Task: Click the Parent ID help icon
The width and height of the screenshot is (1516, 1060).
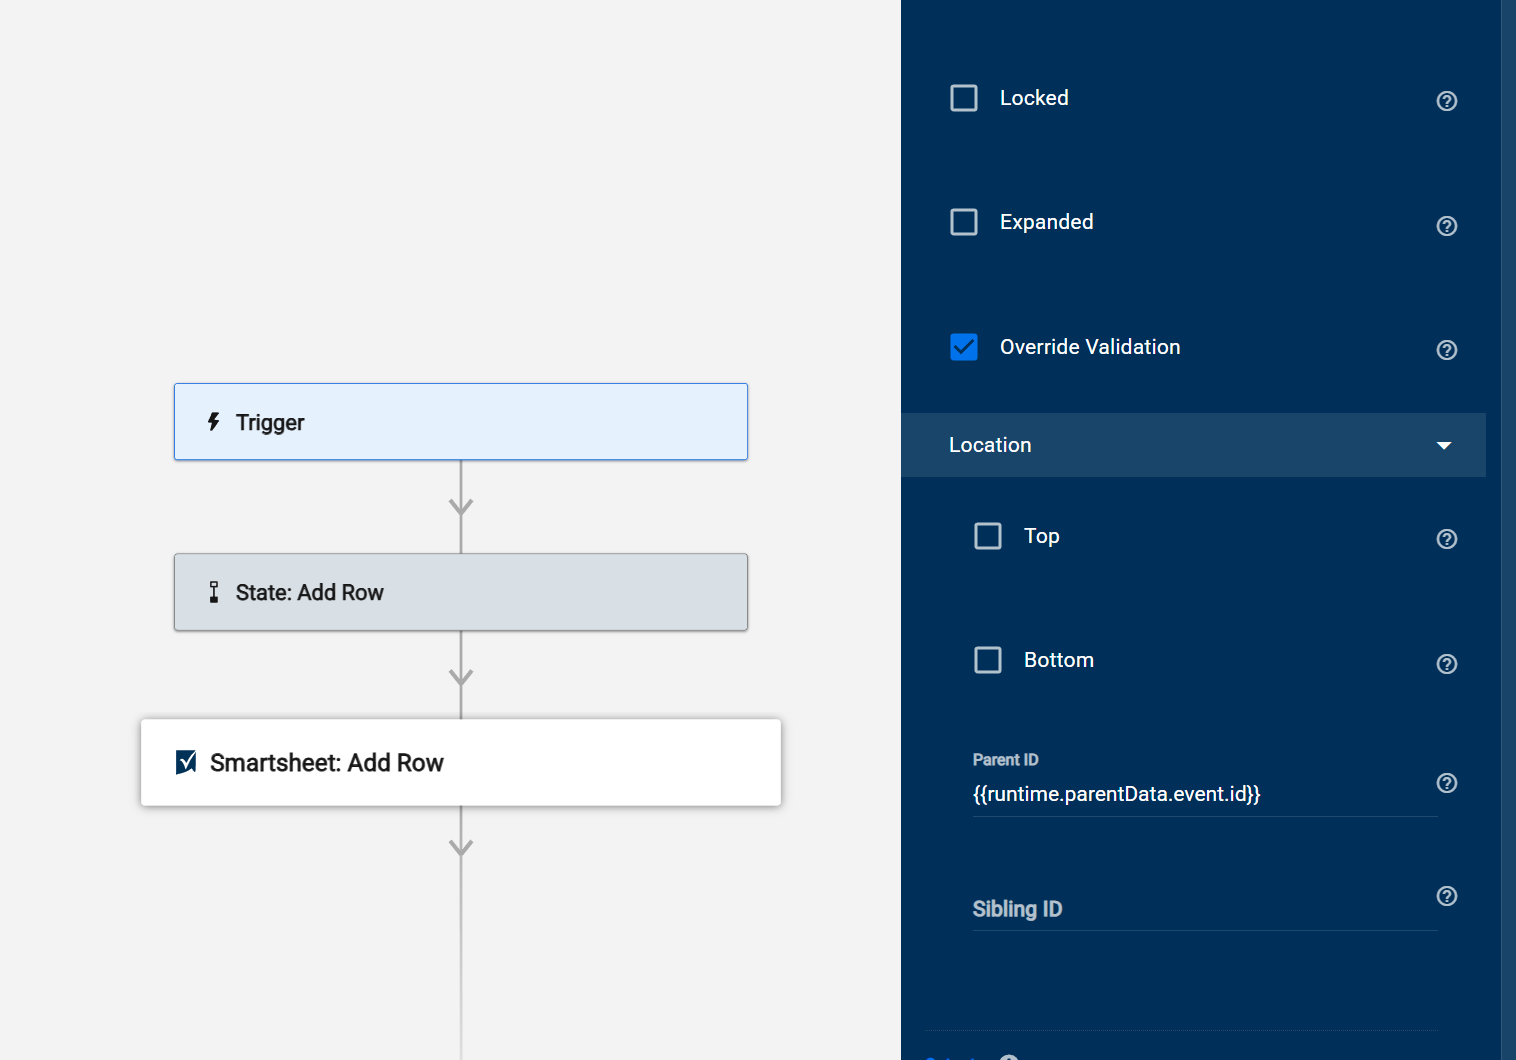Action: (1446, 783)
